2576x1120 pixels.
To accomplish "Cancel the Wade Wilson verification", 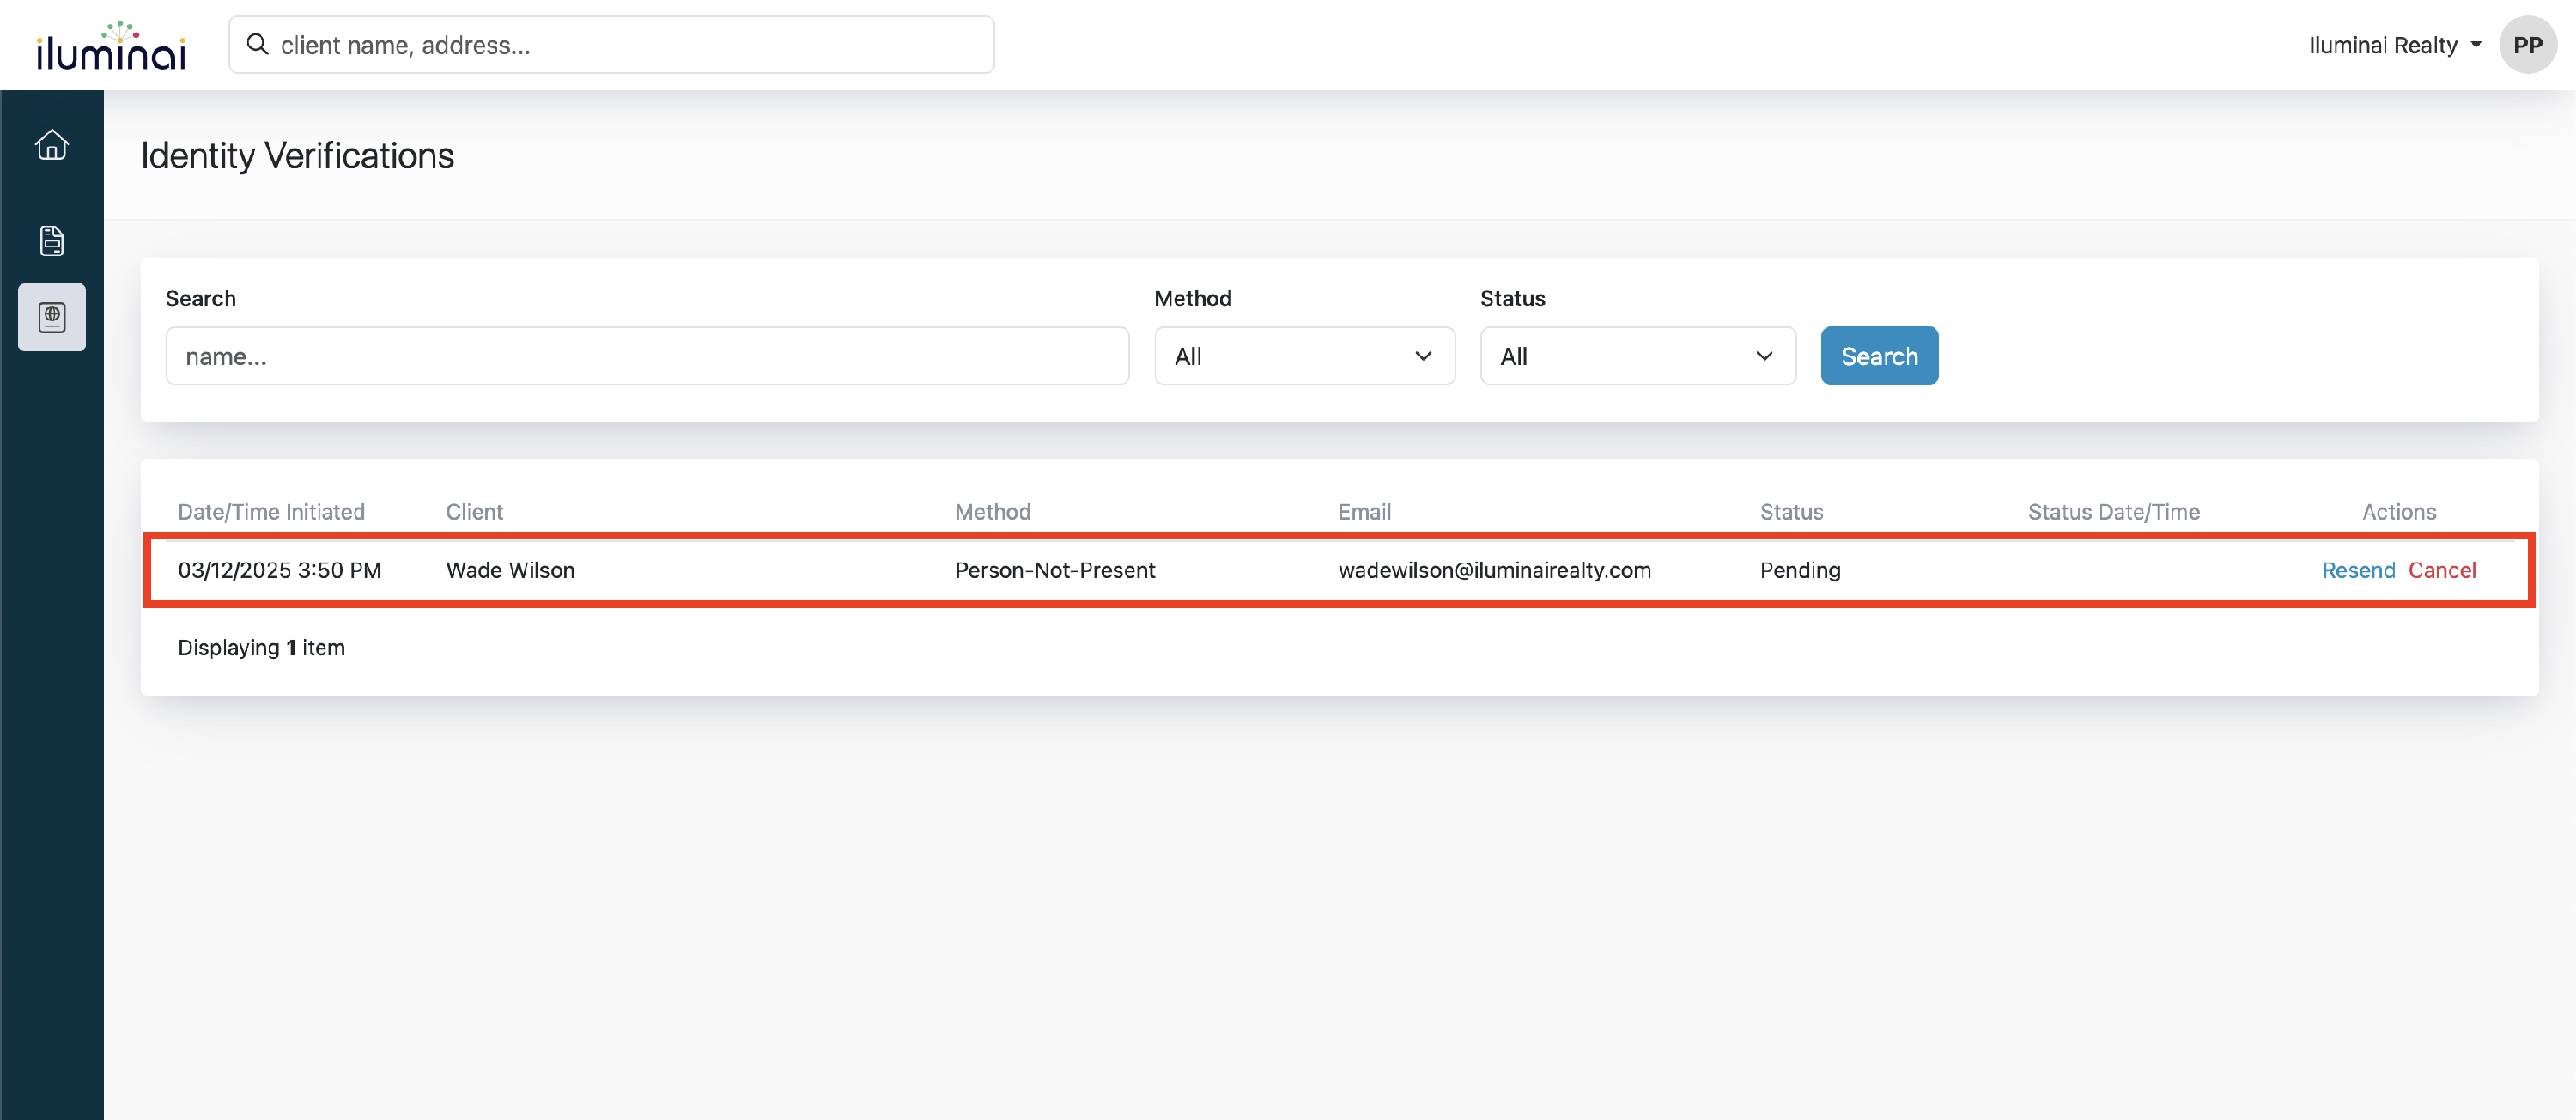I will pos(2442,570).
